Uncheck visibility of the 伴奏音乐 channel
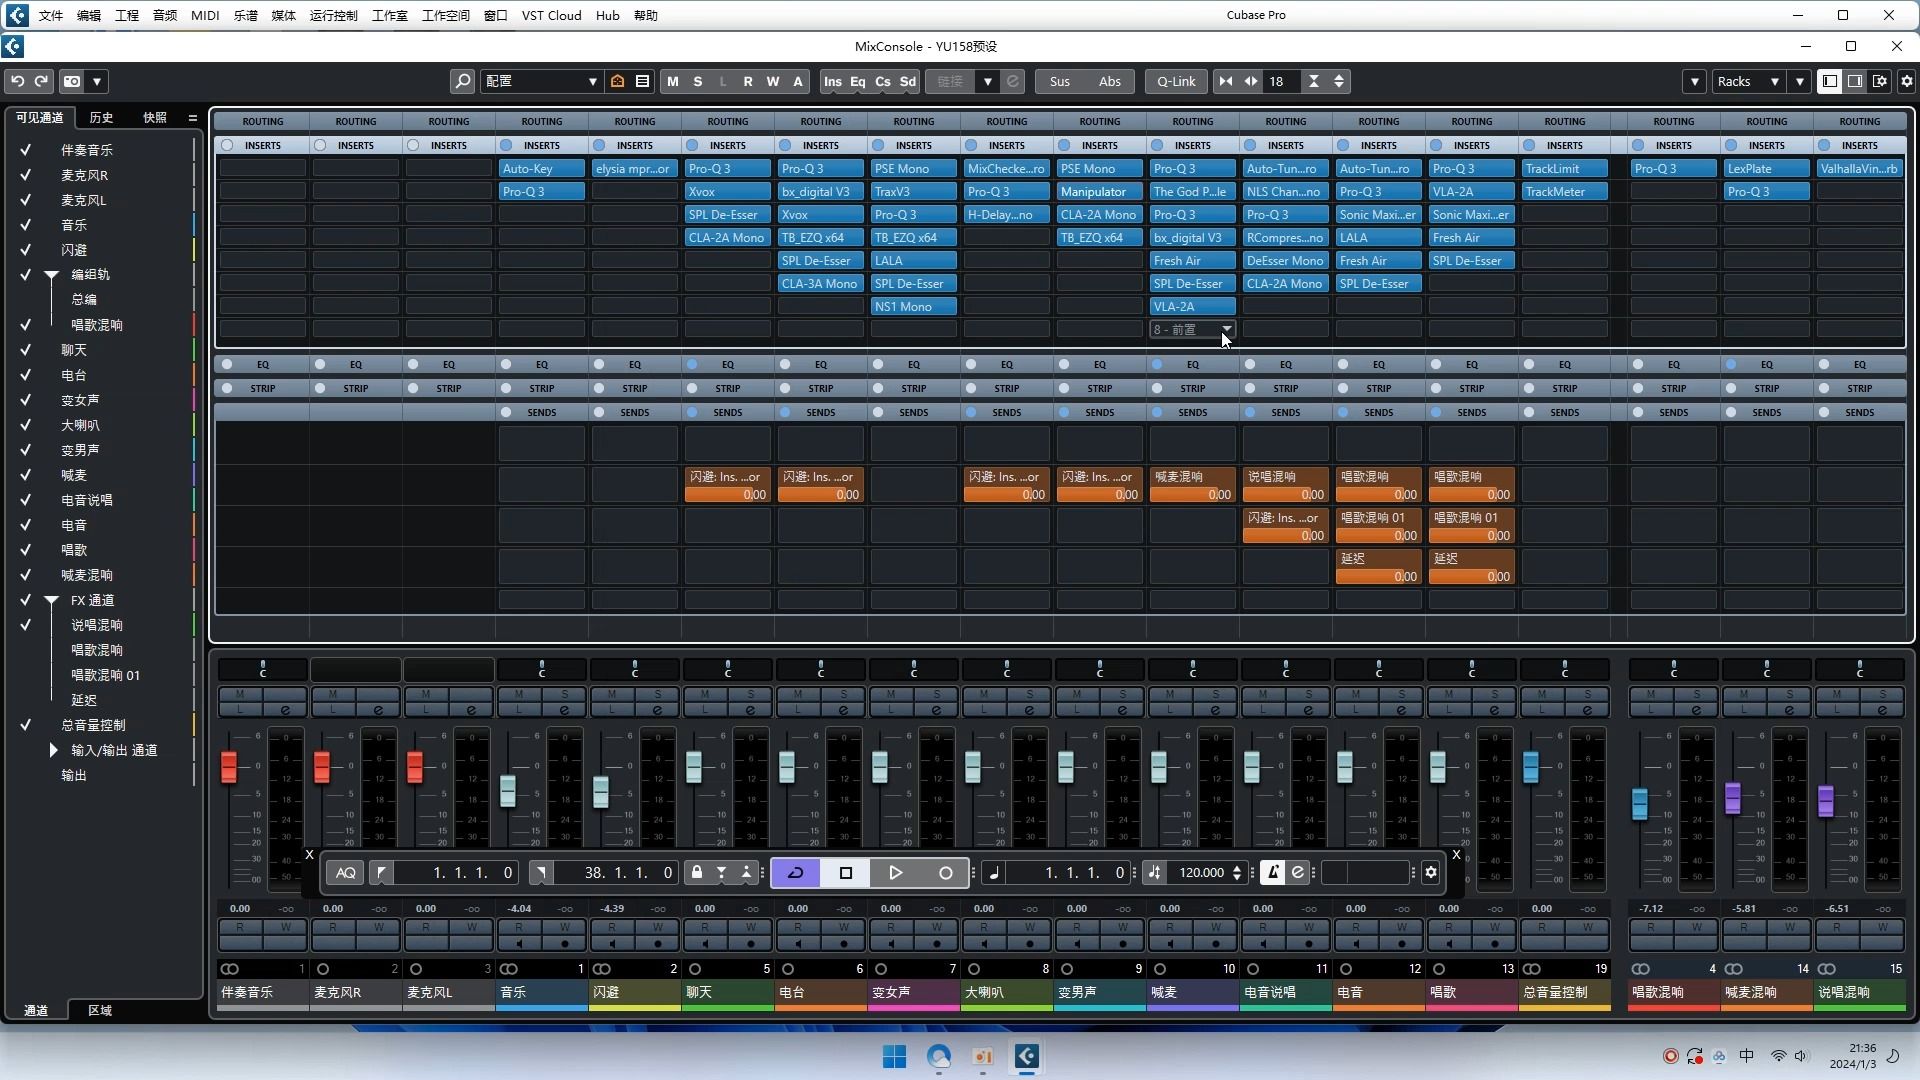This screenshot has height=1080, width=1920. [25, 149]
